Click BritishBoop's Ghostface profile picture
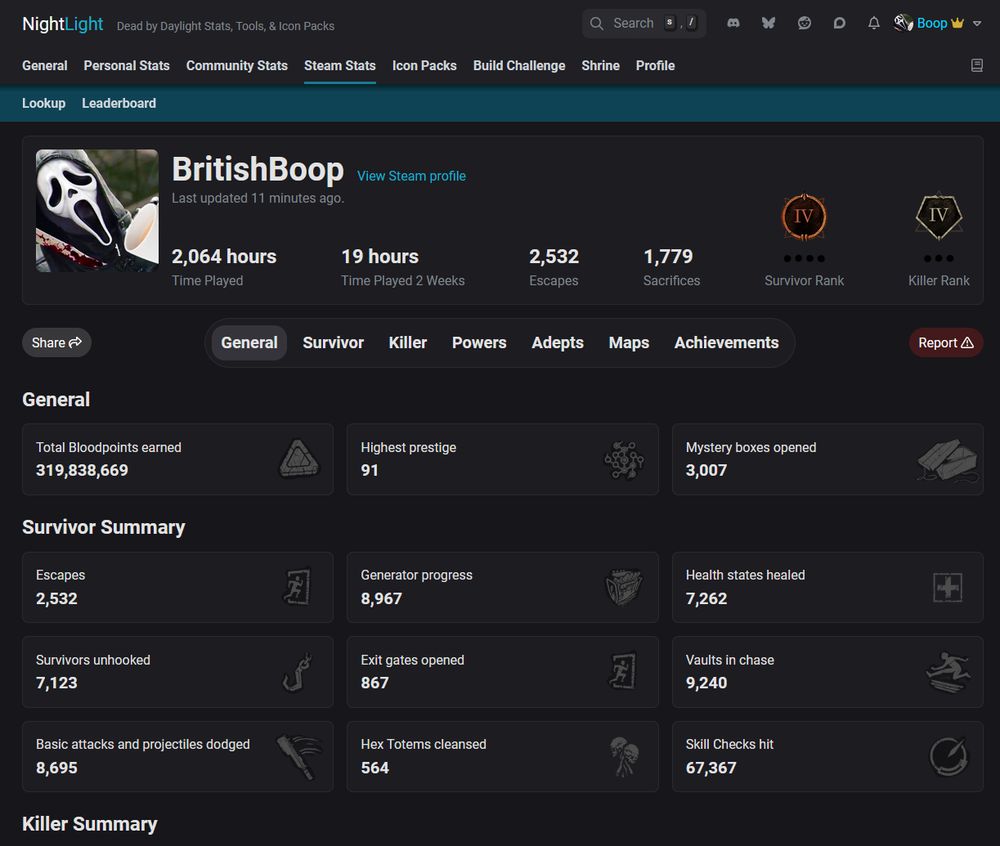 (x=96, y=210)
